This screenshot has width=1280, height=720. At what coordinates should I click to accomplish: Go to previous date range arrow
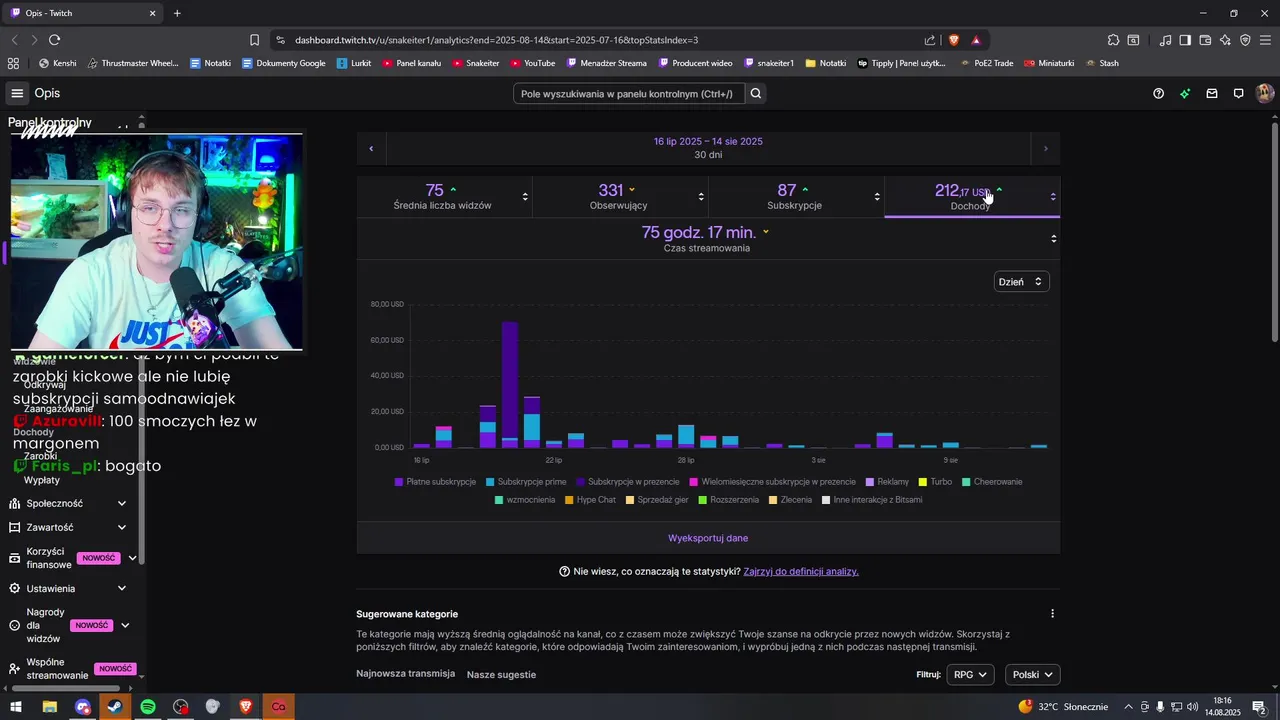click(x=371, y=148)
